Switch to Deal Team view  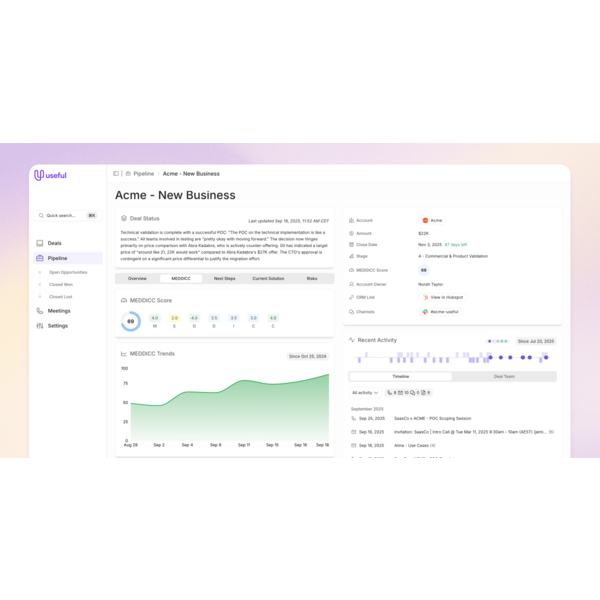(x=504, y=376)
